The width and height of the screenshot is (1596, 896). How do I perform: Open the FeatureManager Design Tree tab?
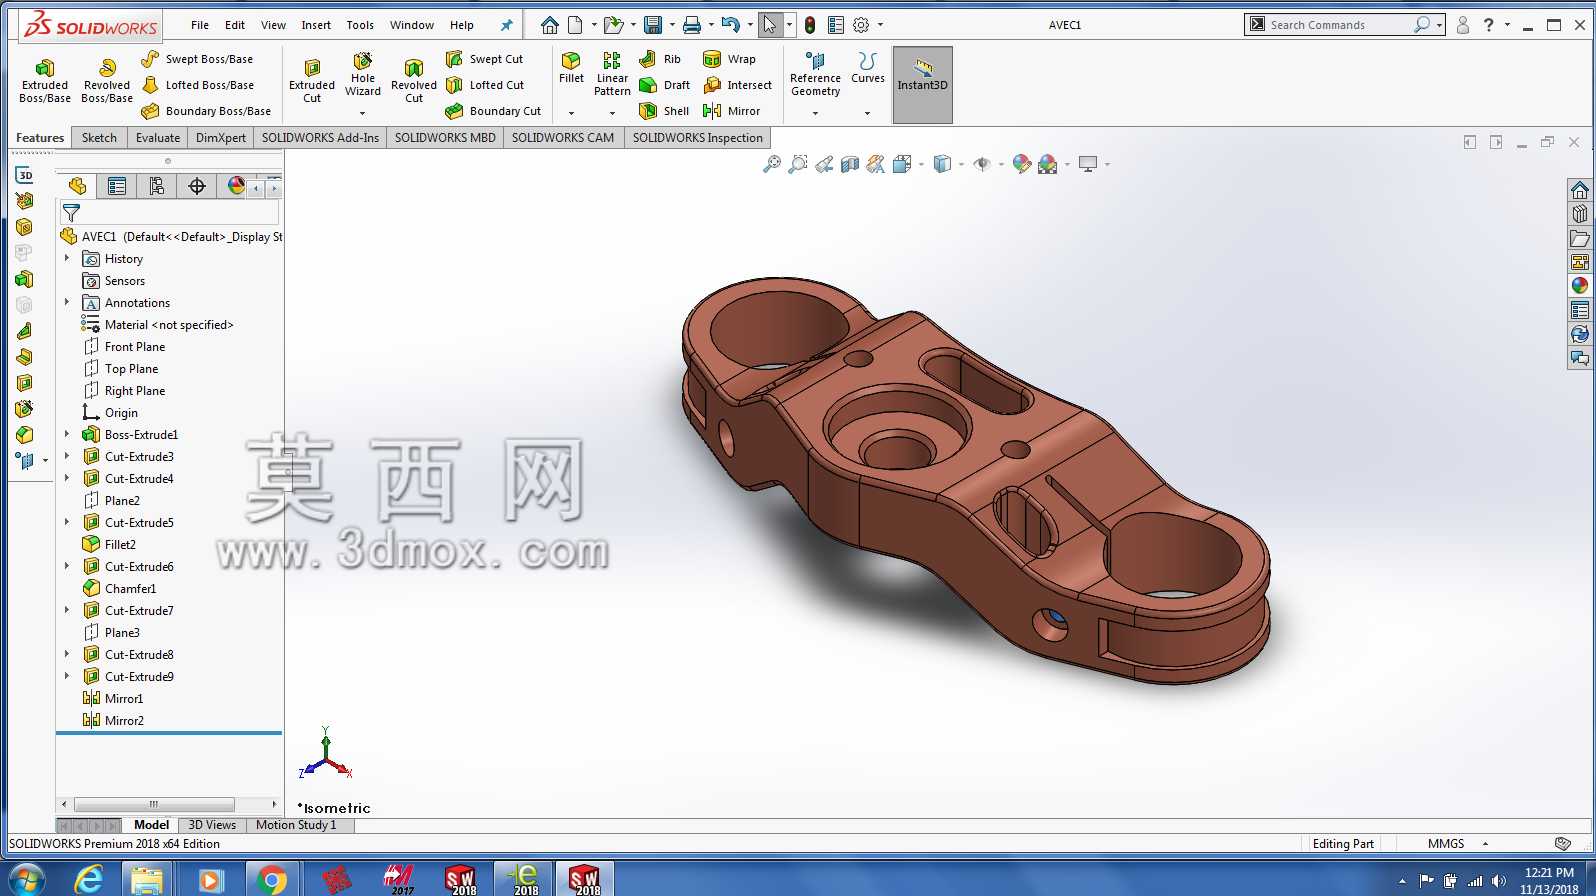(77, 186)
